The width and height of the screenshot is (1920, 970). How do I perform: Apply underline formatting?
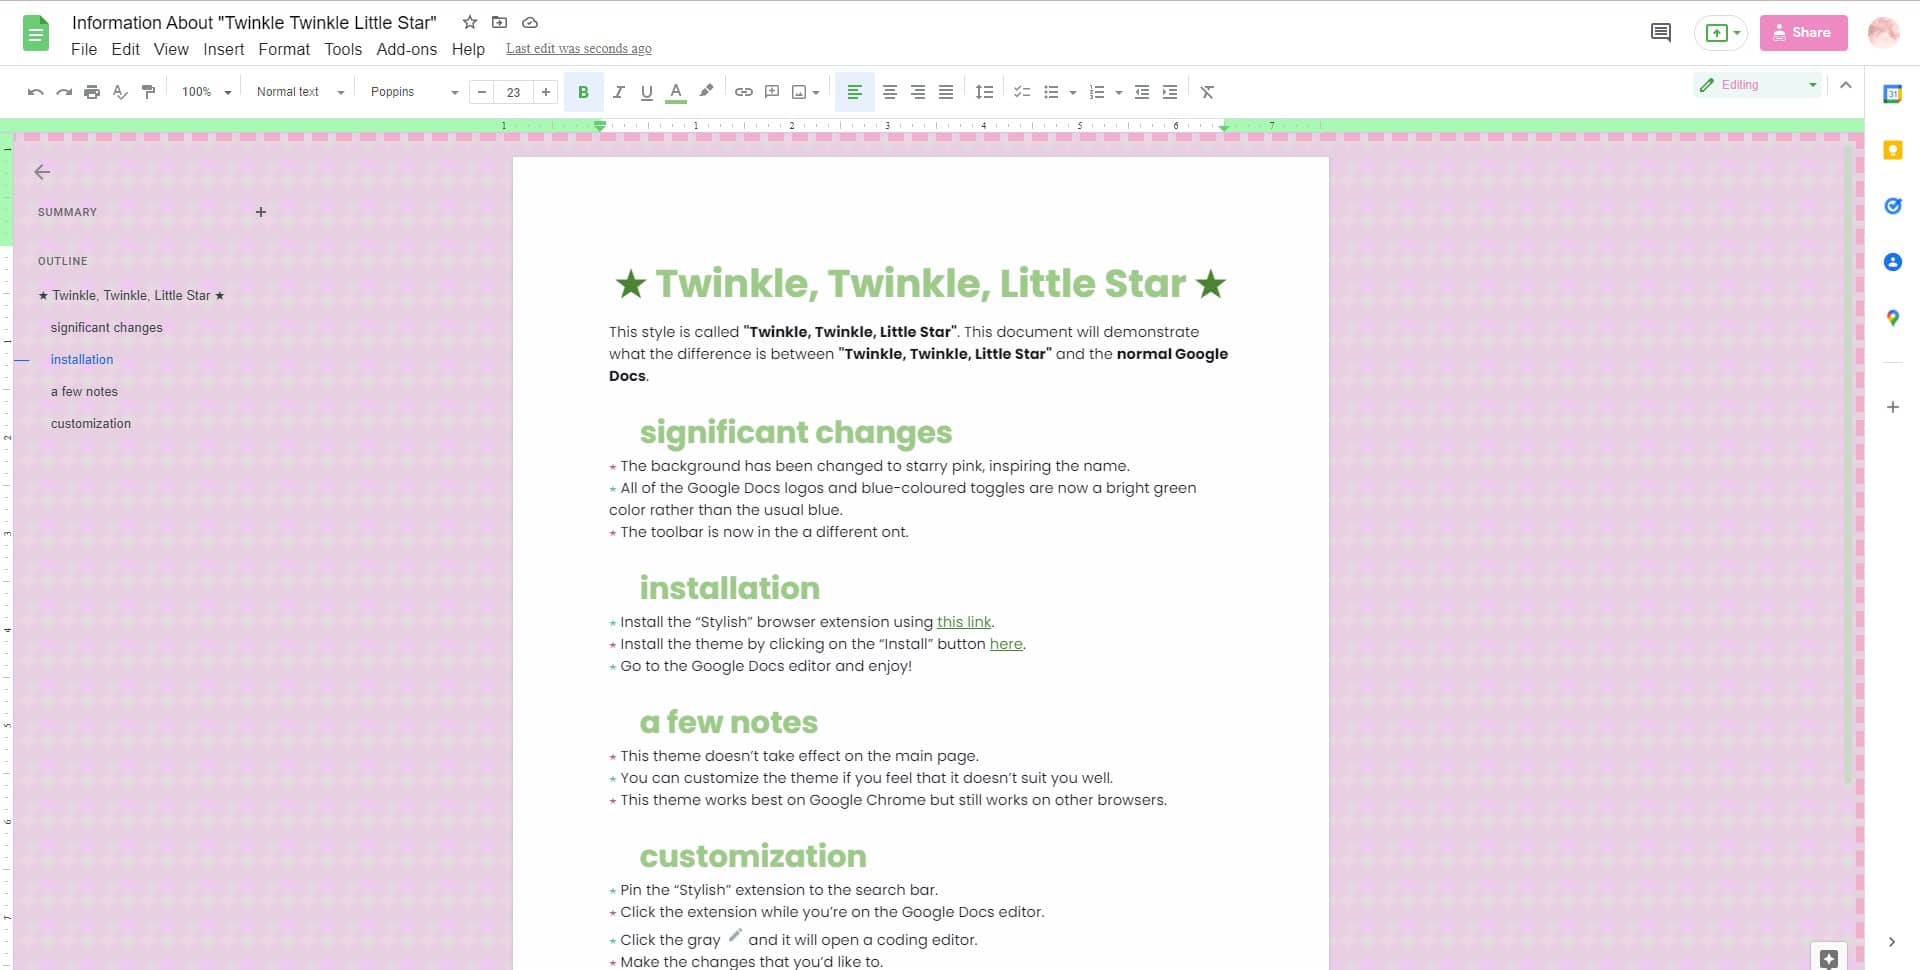646,92
